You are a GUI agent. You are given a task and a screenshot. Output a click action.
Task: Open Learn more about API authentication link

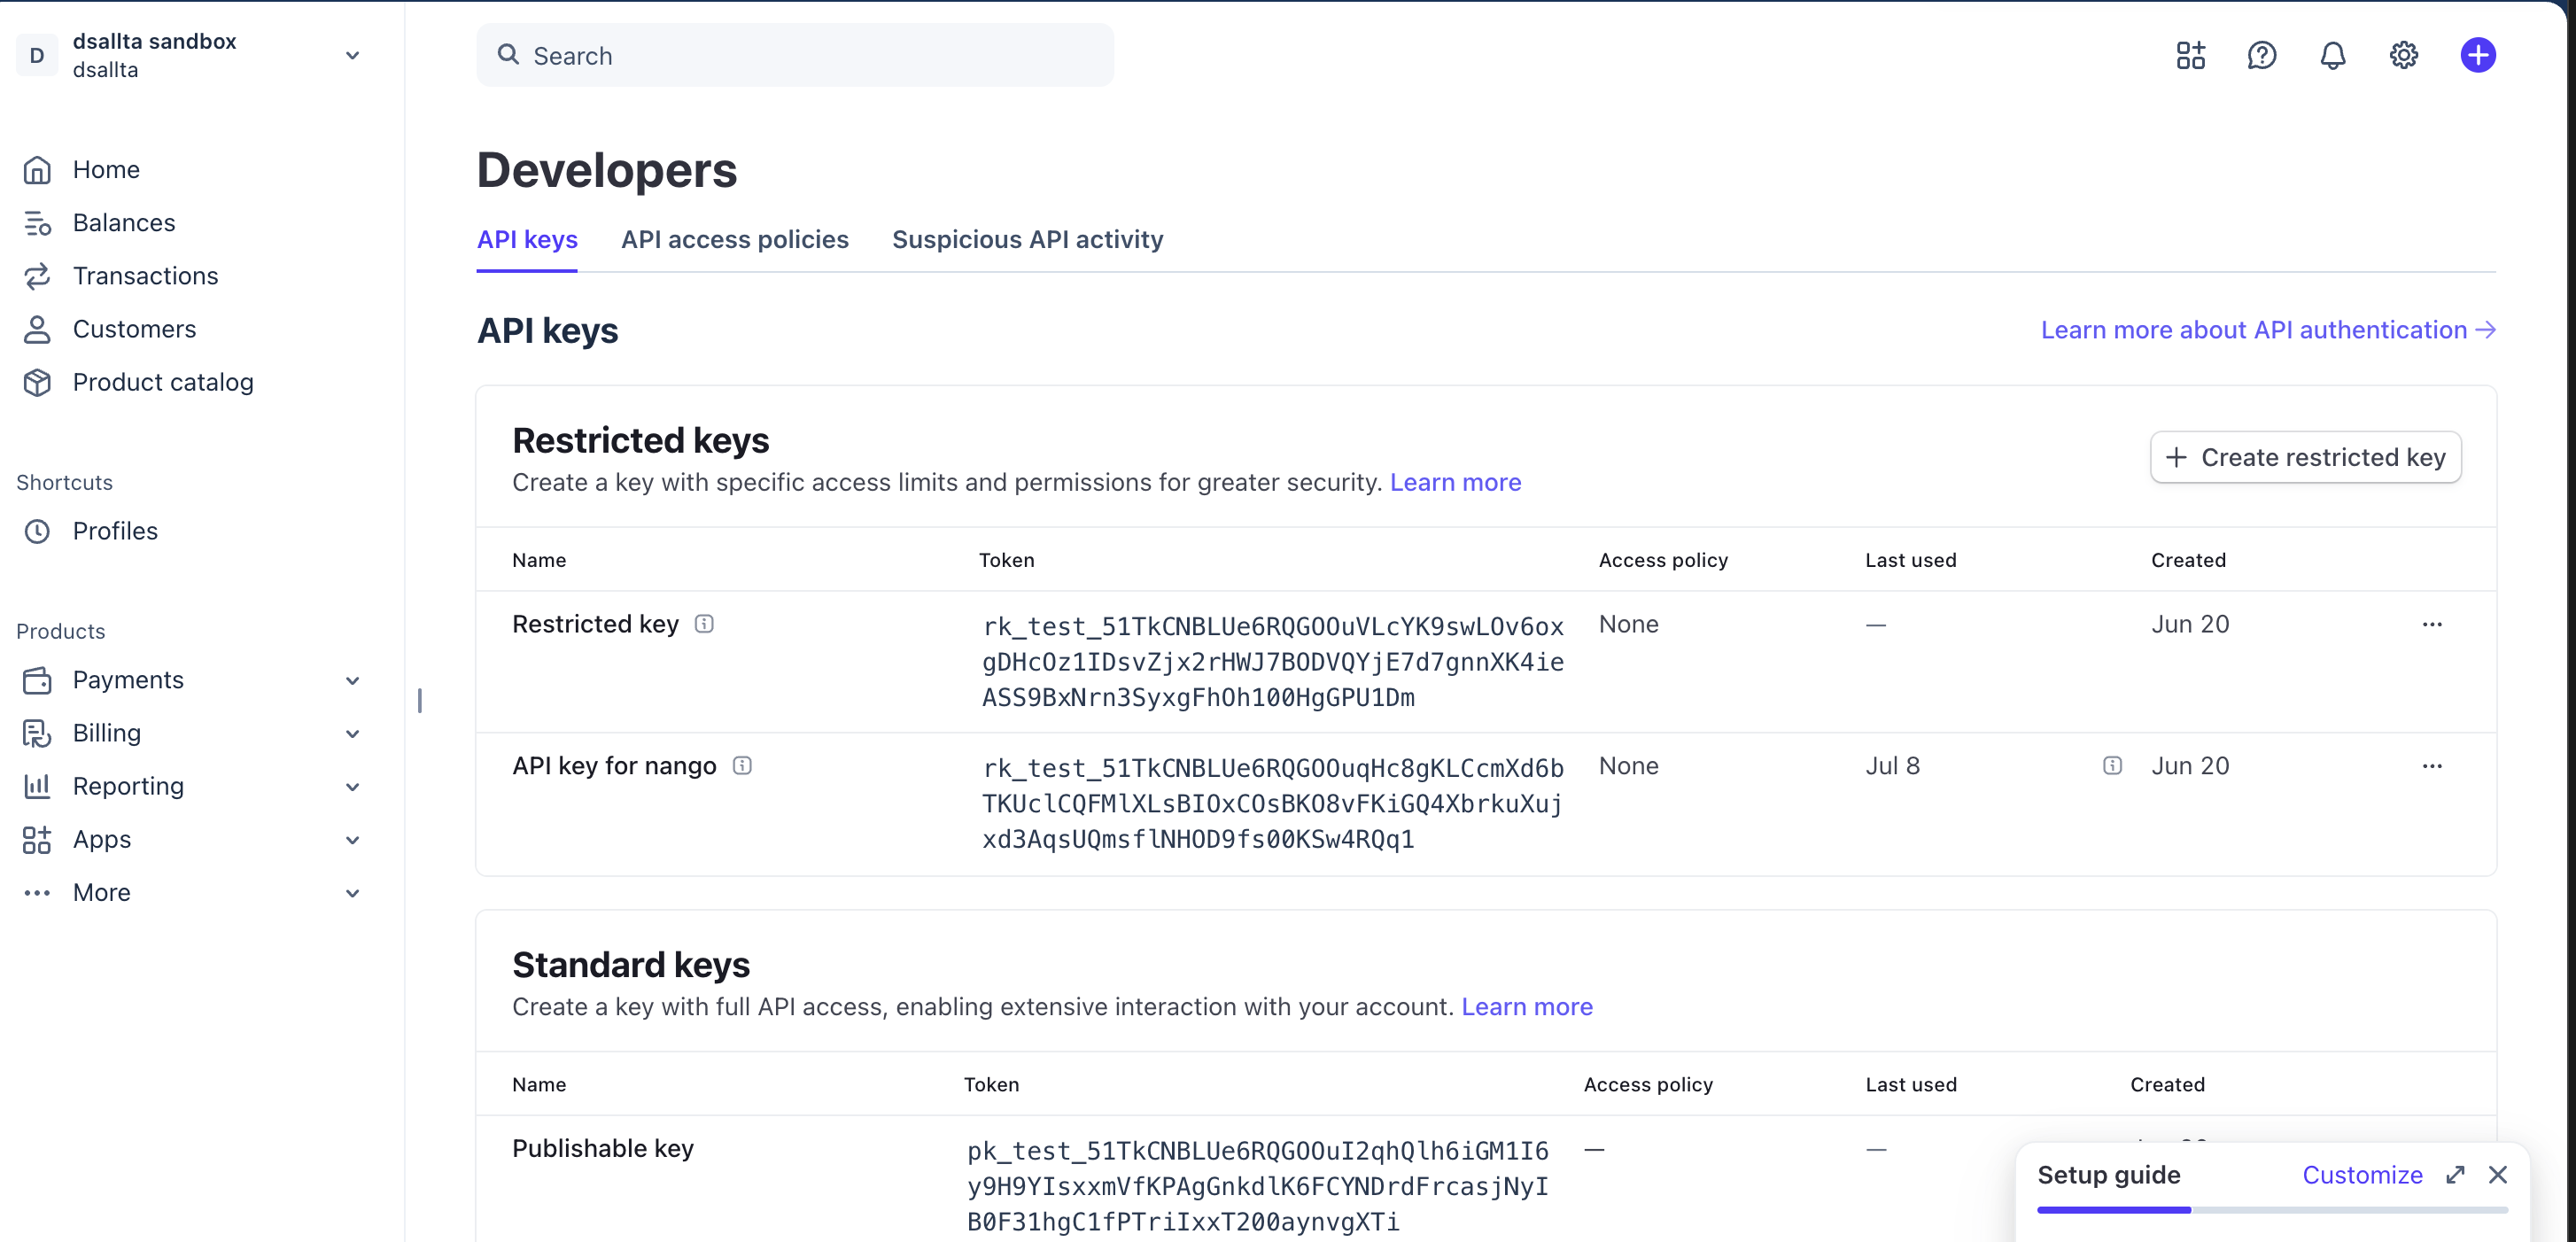pos(2268,330)
